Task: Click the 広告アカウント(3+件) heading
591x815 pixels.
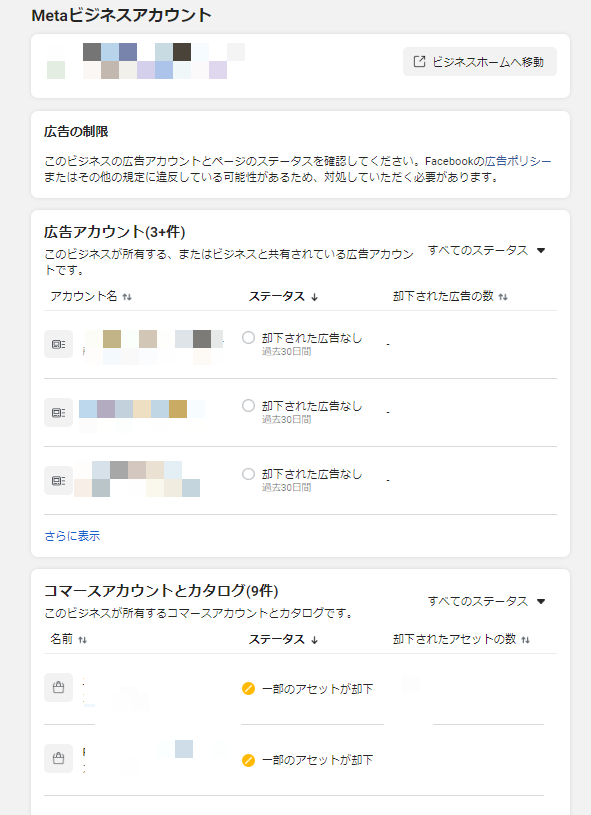Action: point(114,231)
